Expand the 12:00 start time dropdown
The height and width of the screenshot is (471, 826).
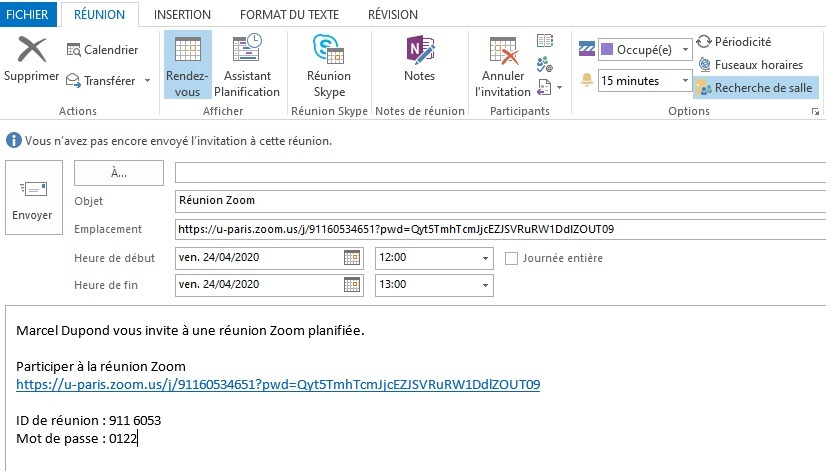484,258
